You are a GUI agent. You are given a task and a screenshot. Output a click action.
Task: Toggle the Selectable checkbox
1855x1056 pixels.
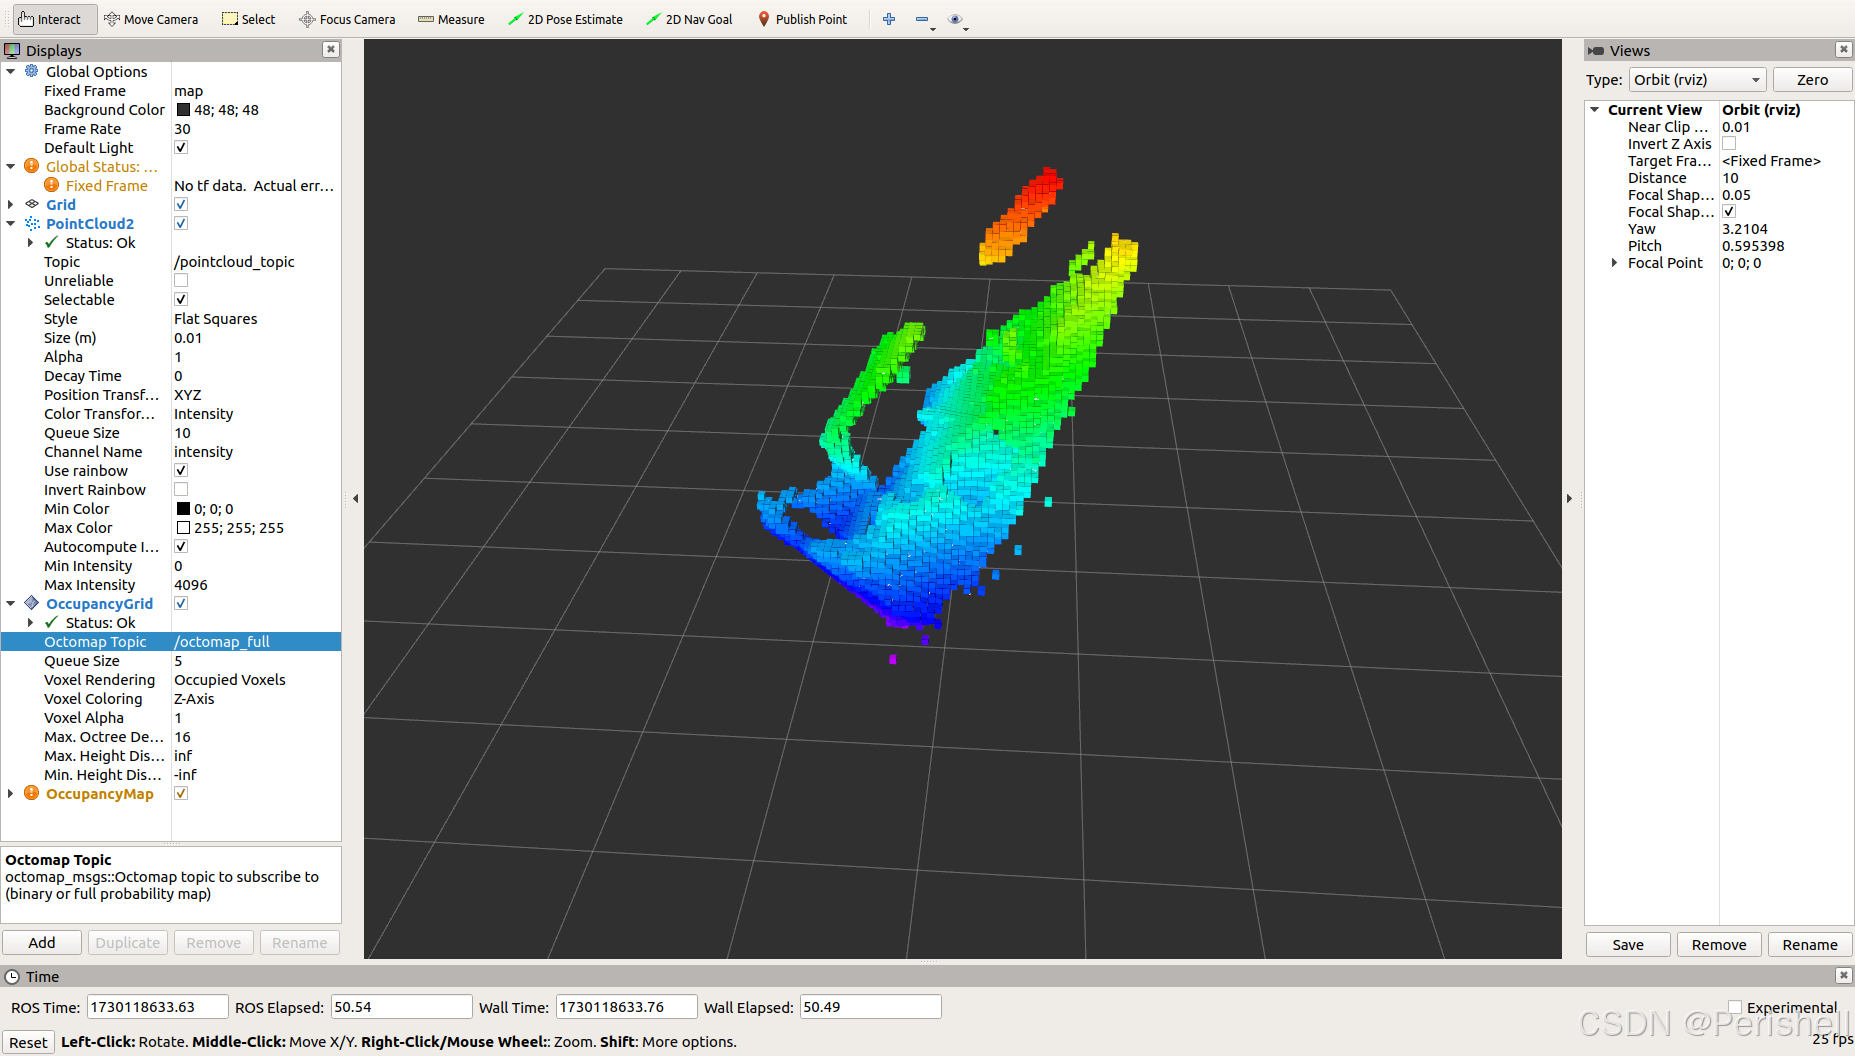181,299
